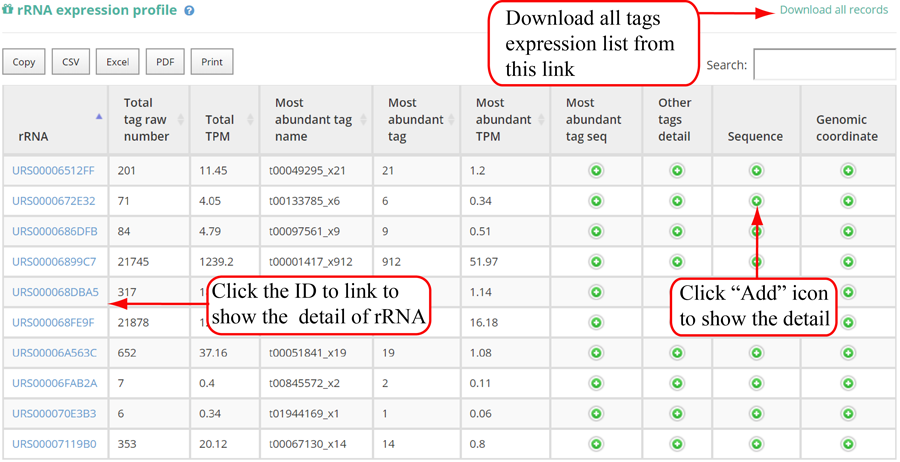
Task: Export table as CSV
Action: 71,62
